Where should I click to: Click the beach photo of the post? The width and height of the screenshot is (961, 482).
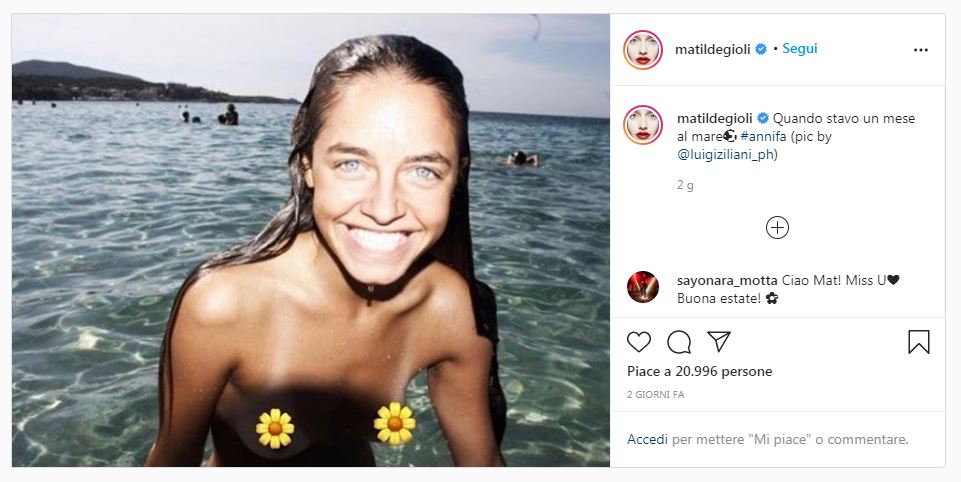(310, 240)
